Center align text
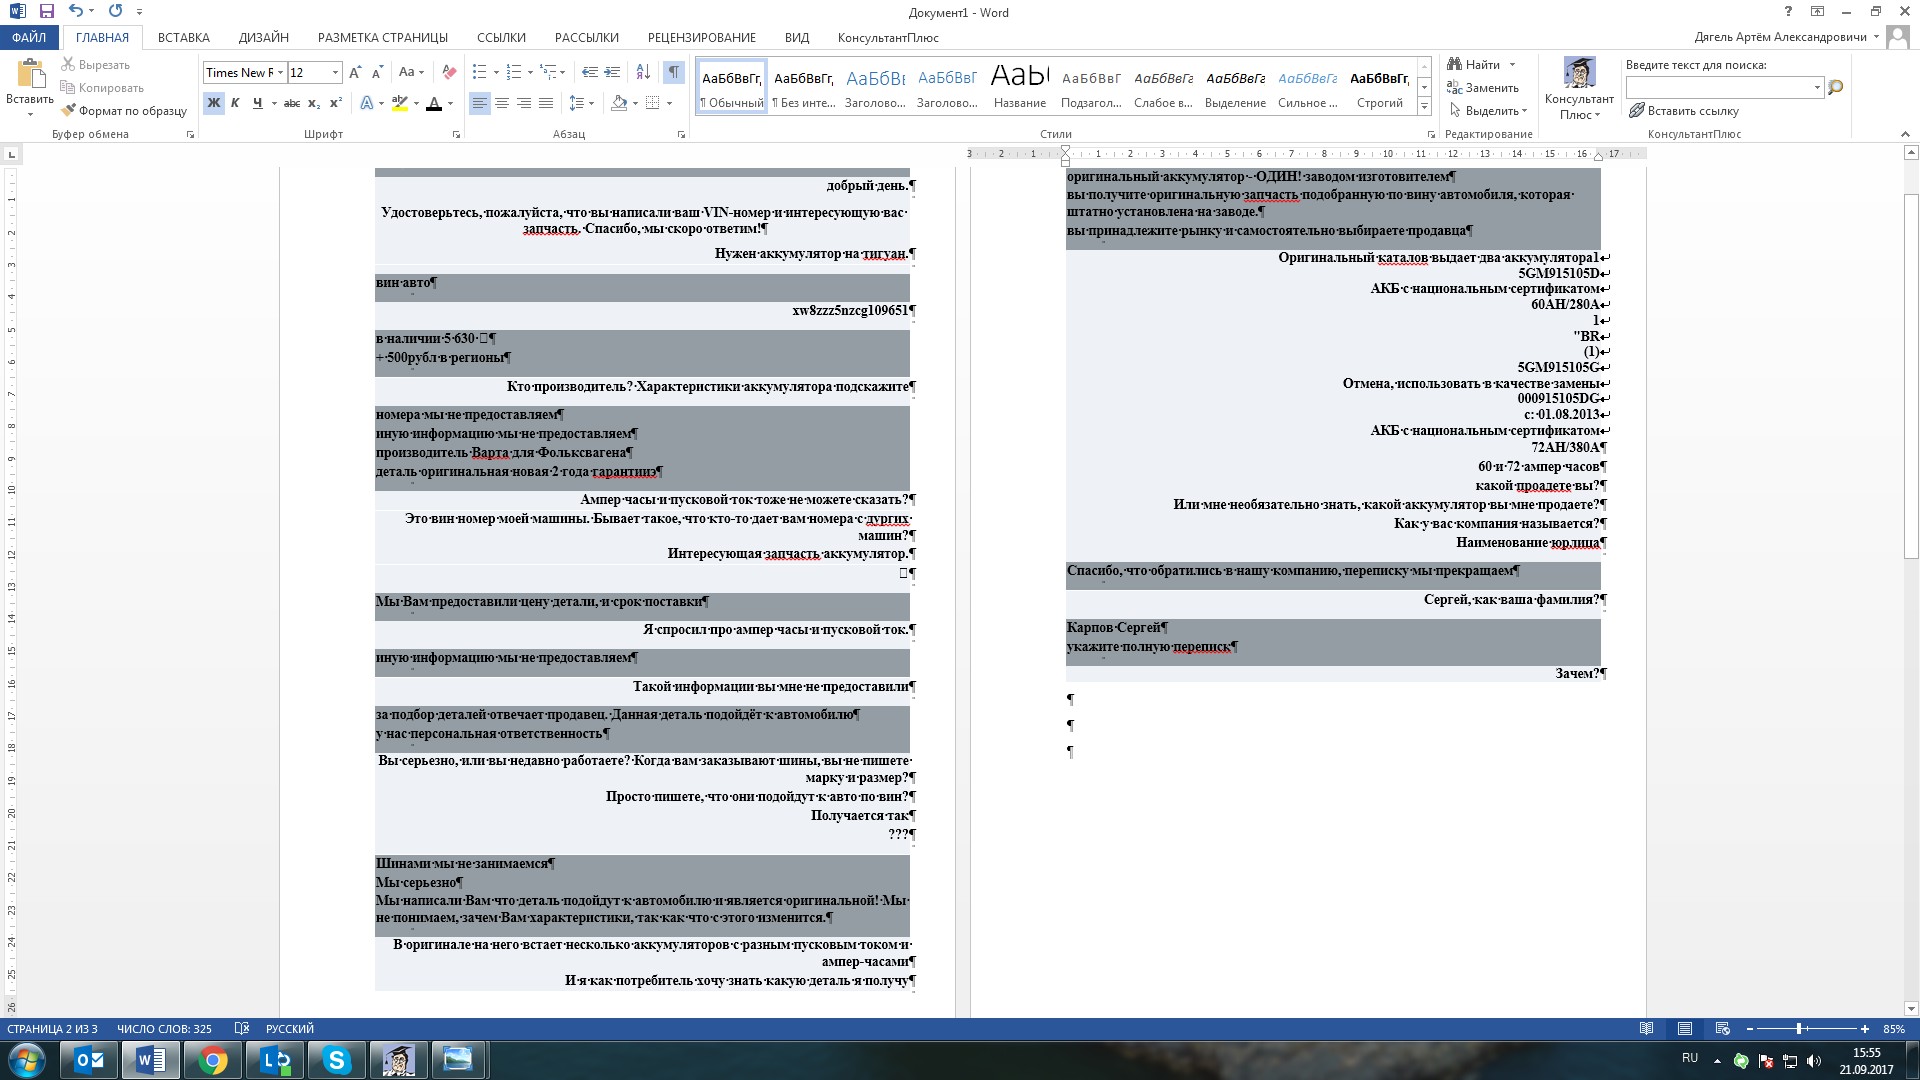Viewport: 1920px width, 1080px height. [502, 103]
